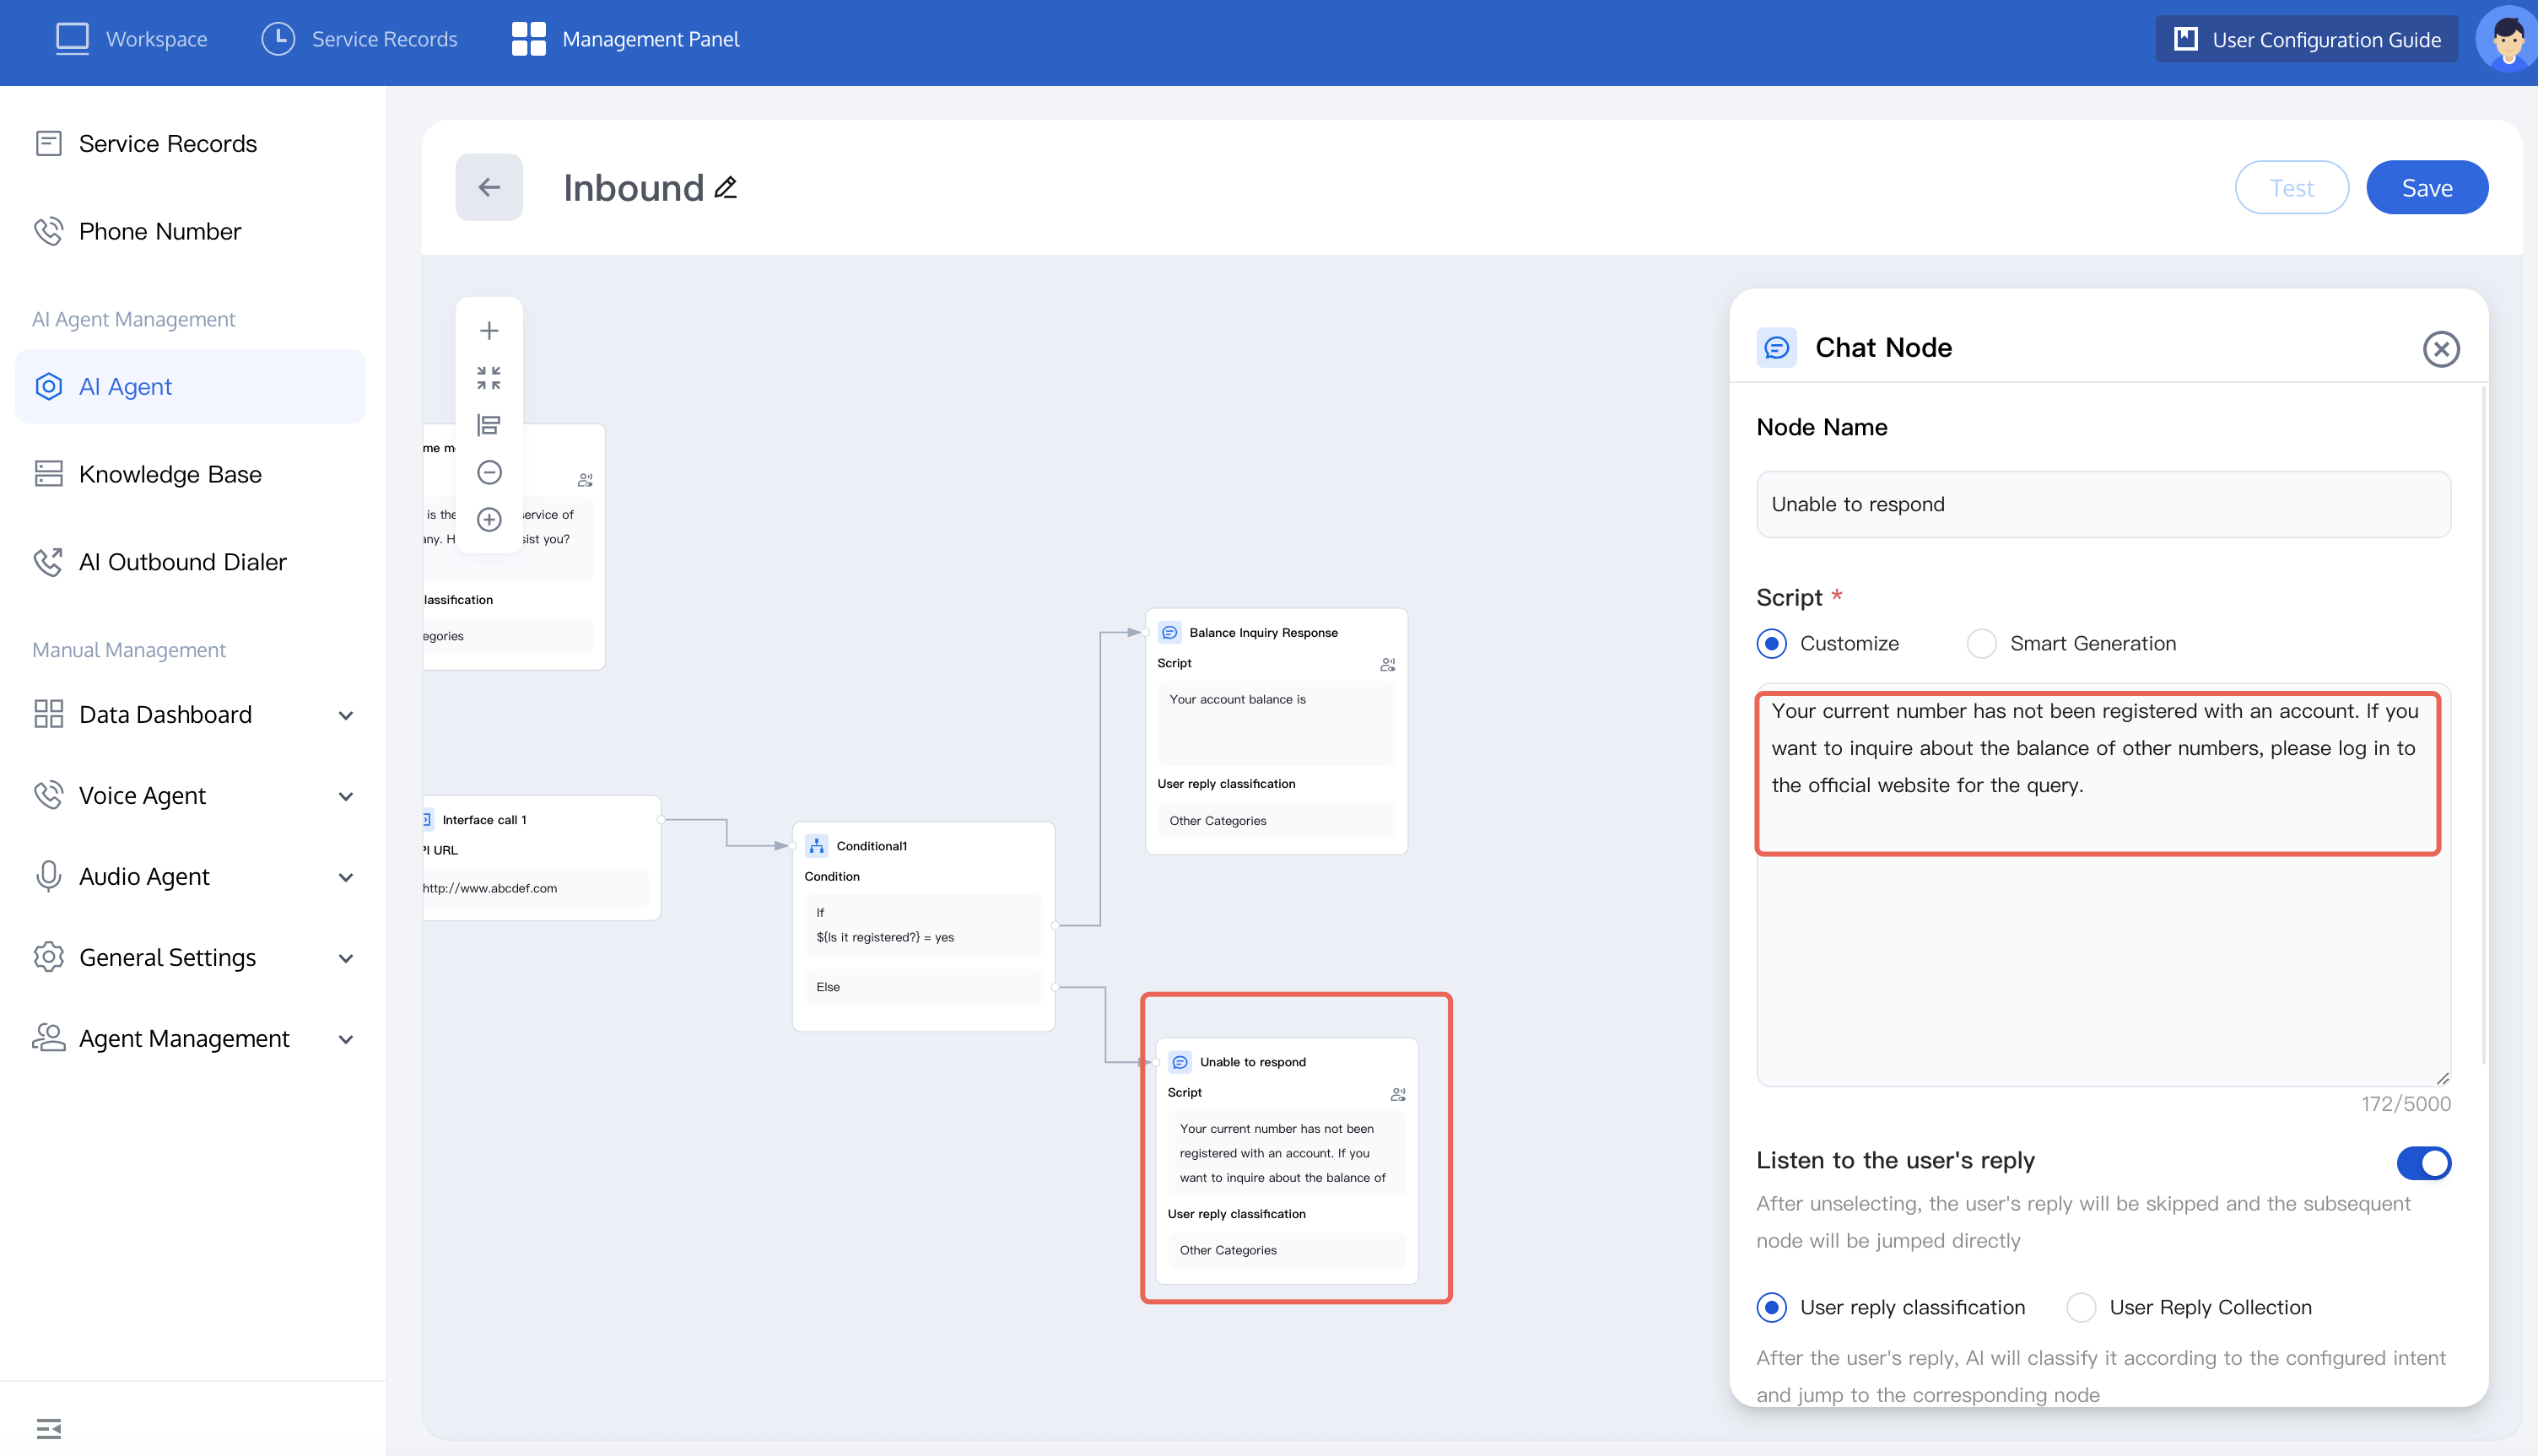Click the edit pencil next to Inbound
The image size is (2538, 1456).
[726, 187]
